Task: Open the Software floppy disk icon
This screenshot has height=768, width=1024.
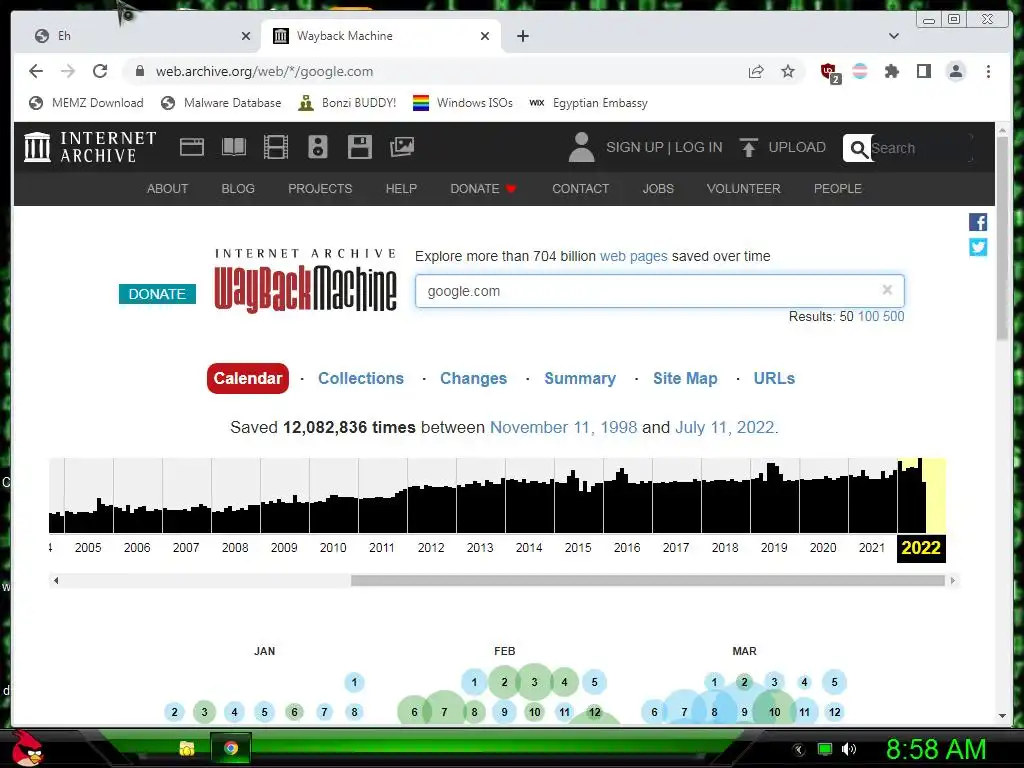Action: (360, 147)
